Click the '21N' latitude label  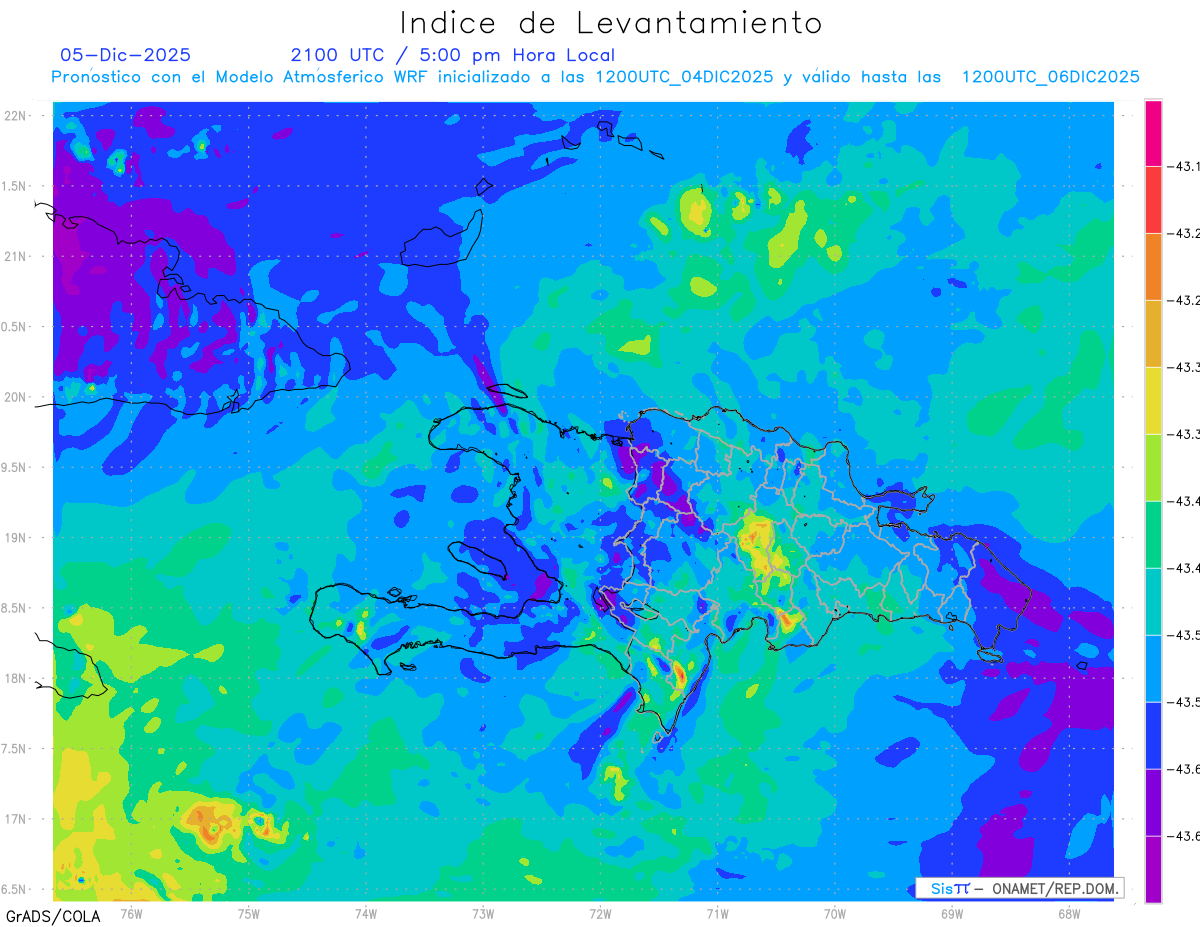pyautogui.click(x=16, y=256)
